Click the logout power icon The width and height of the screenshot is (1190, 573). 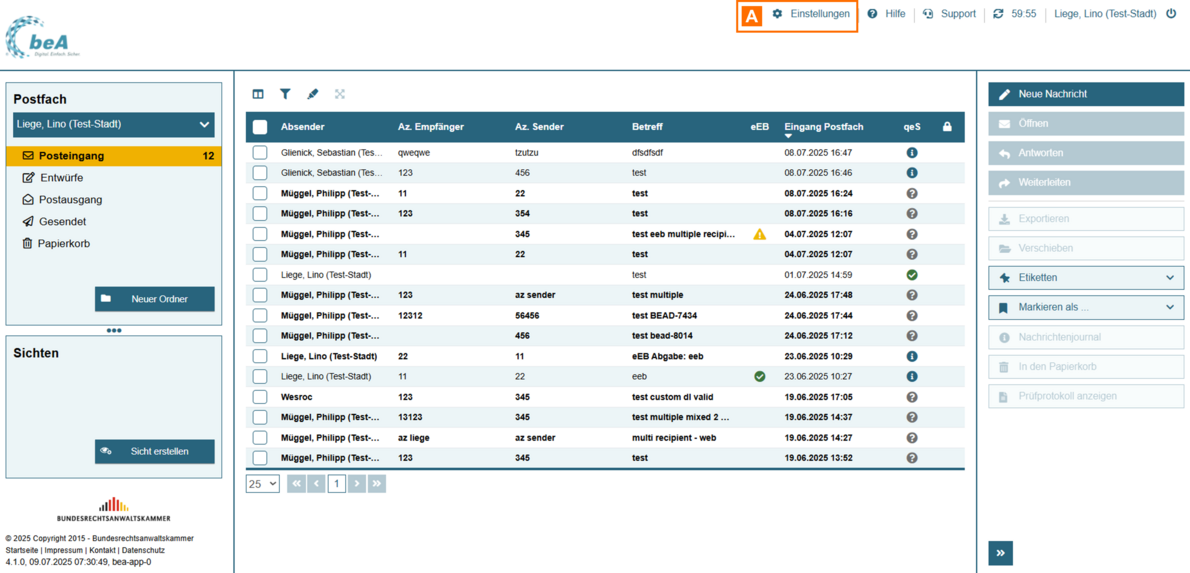coord(1171,14)
